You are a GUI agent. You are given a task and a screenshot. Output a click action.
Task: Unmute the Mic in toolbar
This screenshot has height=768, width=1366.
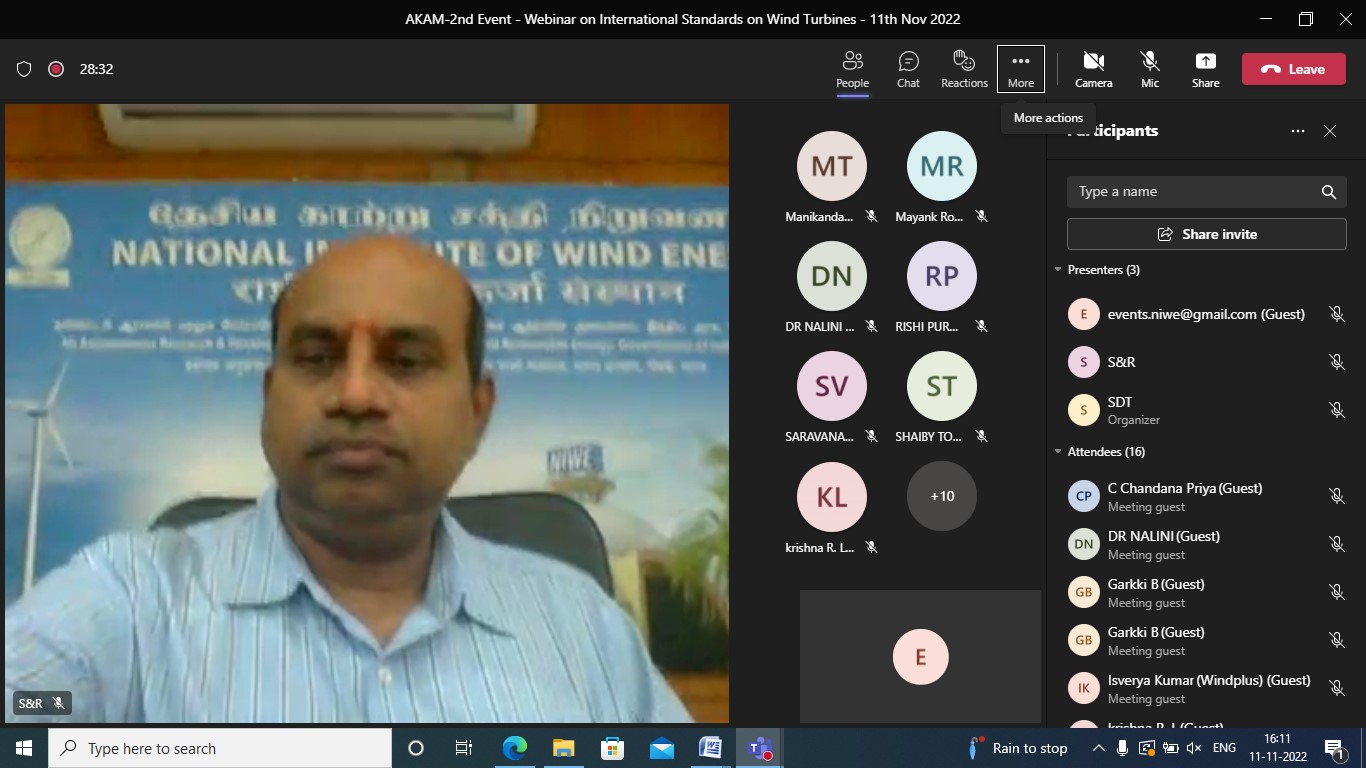click(x=1150, y=69)
